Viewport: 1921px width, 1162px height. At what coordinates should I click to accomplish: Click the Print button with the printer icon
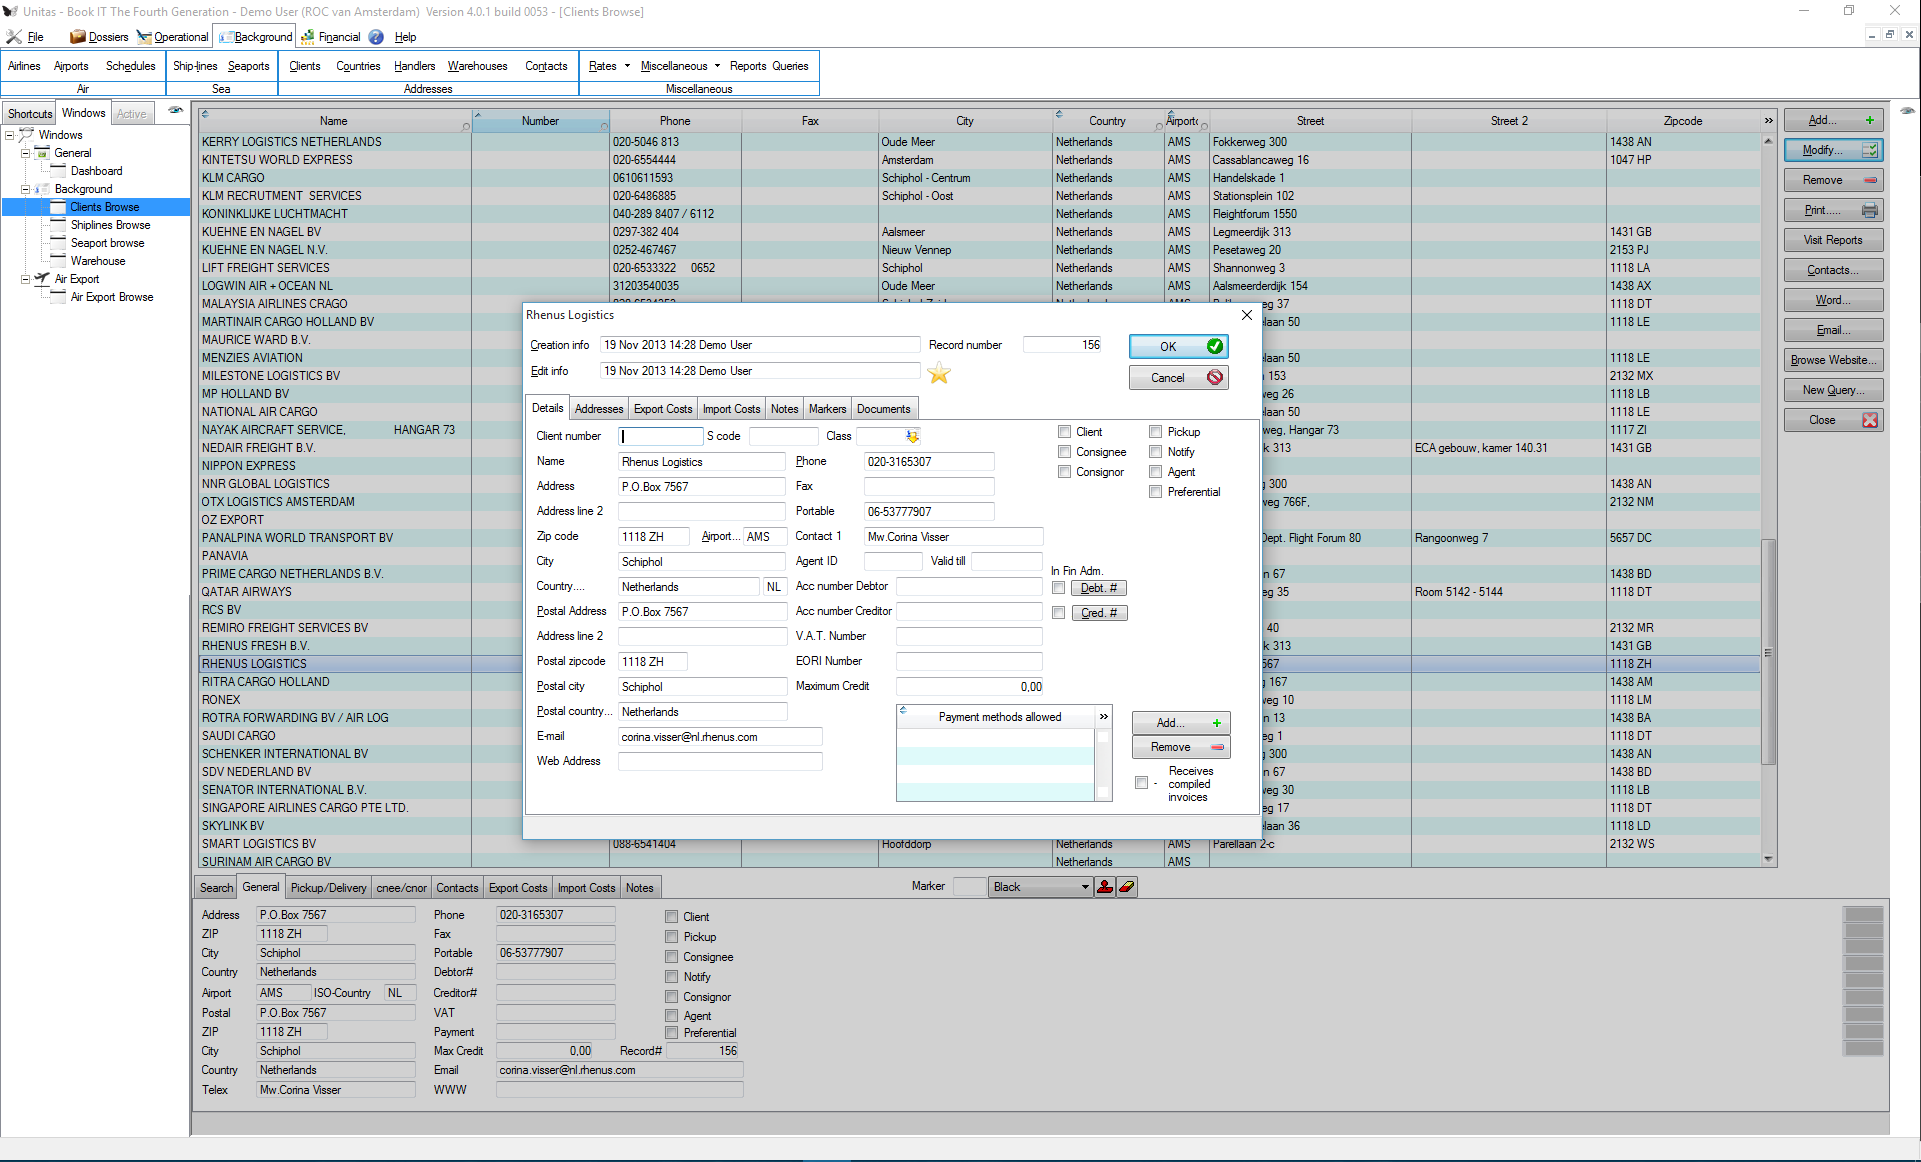click(x=1833, y=210)
